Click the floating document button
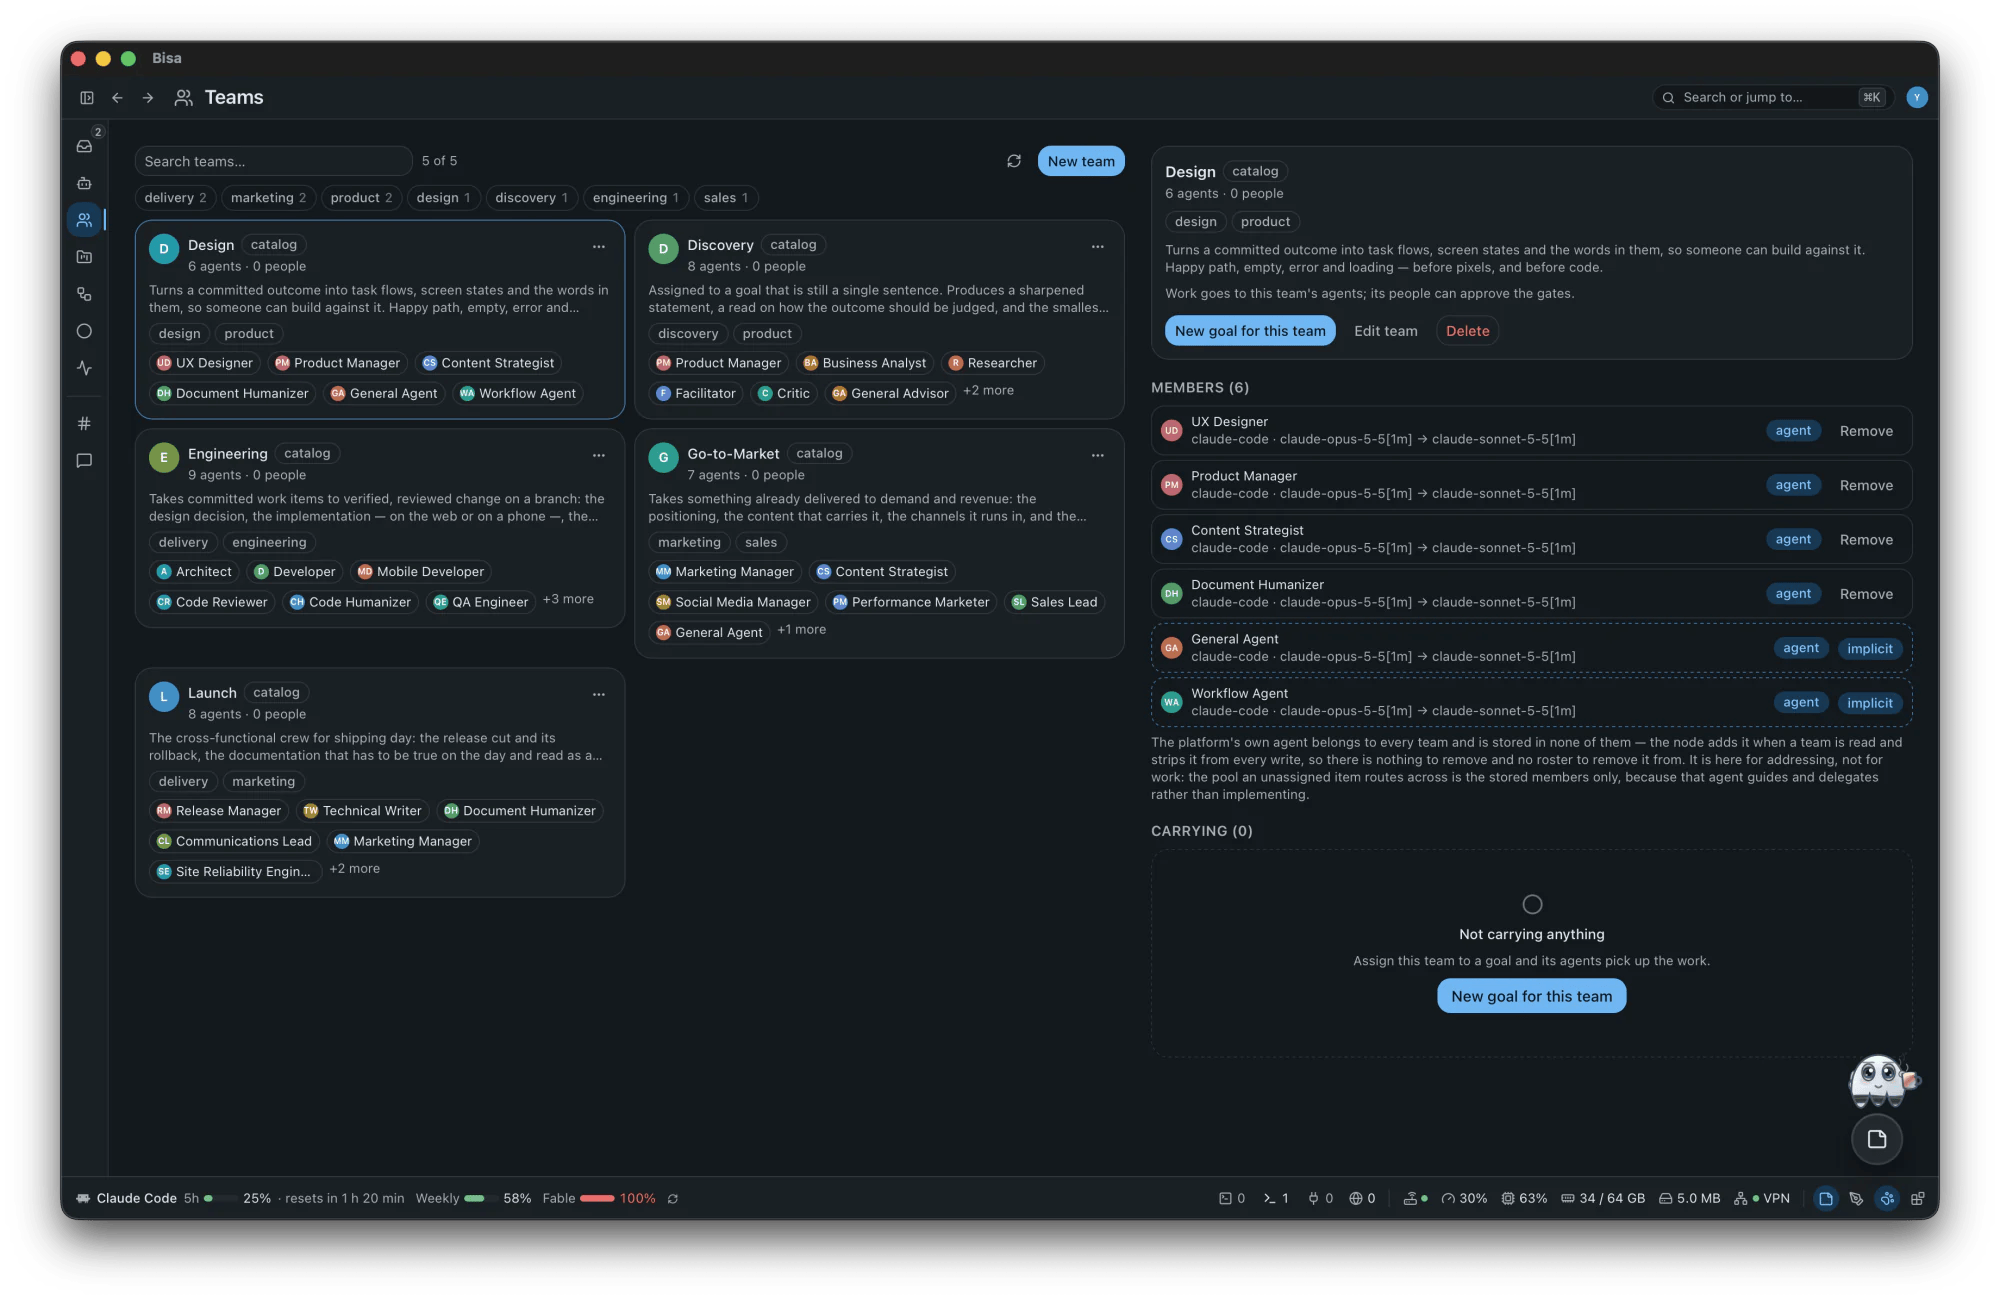The height and width of the screenshot is (1300, 2000). tap(1876, 1139)
